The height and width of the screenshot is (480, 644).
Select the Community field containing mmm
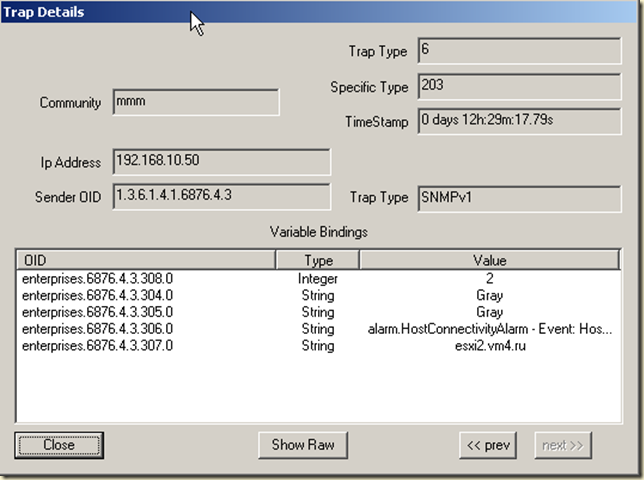(x=196, y=102)
